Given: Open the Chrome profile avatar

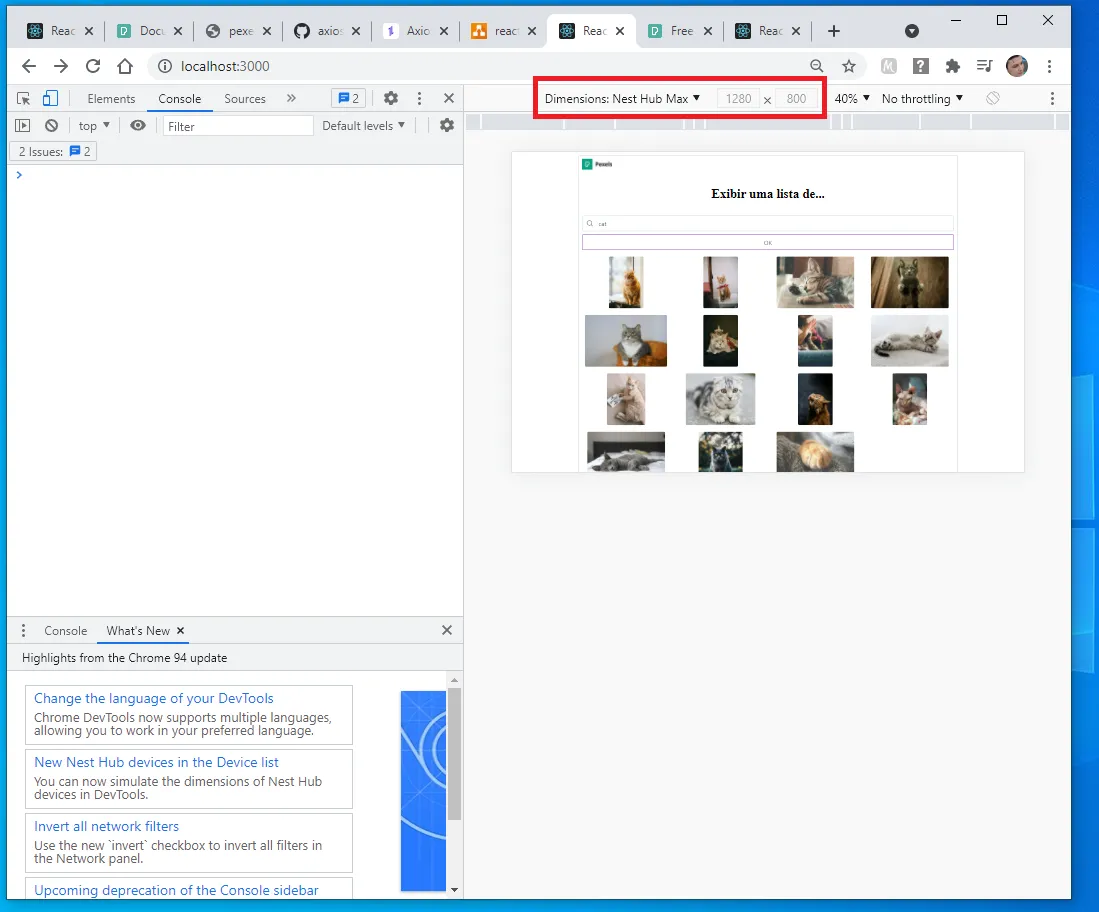Looking at the screenshot, I should (x=1017, y=66).
